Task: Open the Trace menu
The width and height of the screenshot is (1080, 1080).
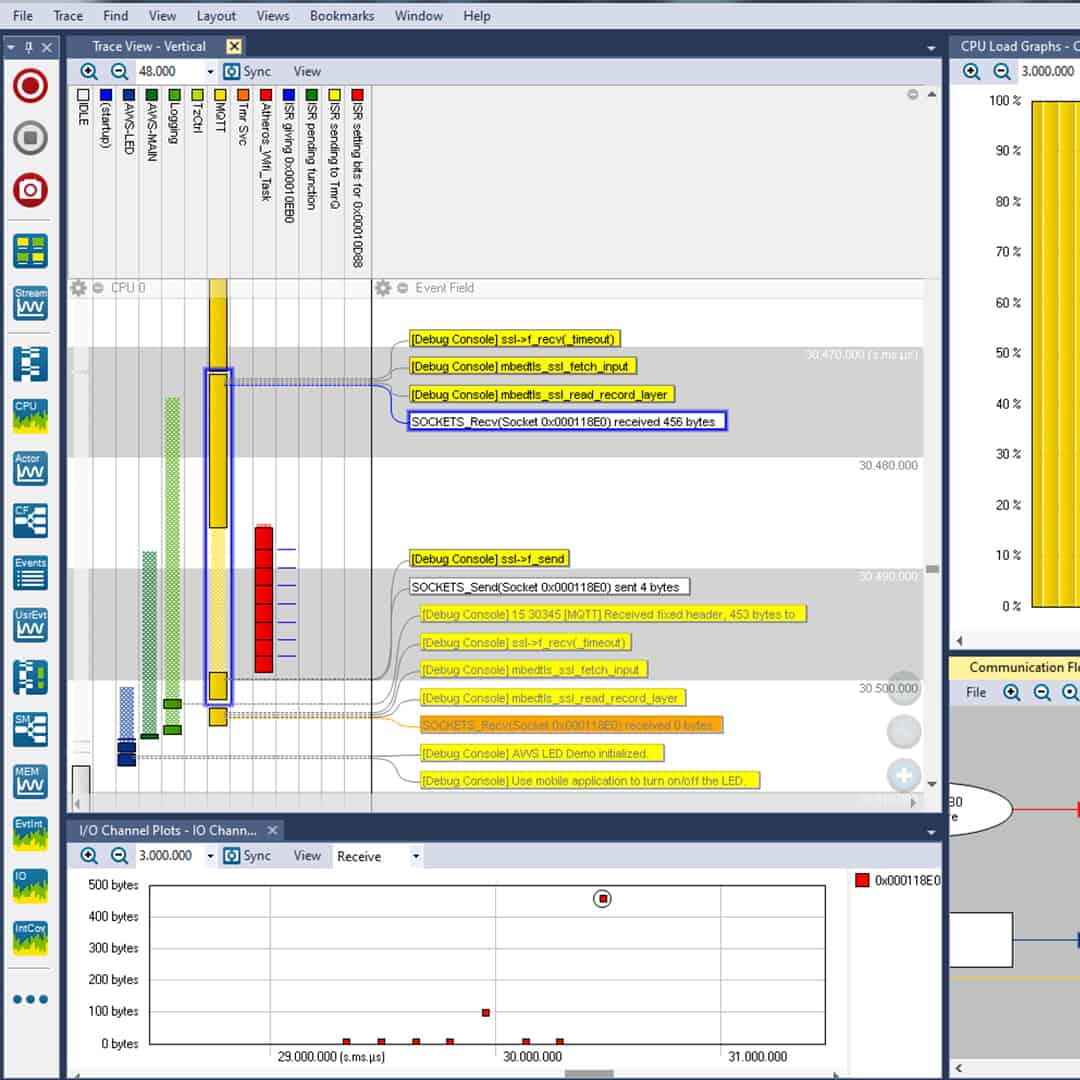Action: point(68,15)
